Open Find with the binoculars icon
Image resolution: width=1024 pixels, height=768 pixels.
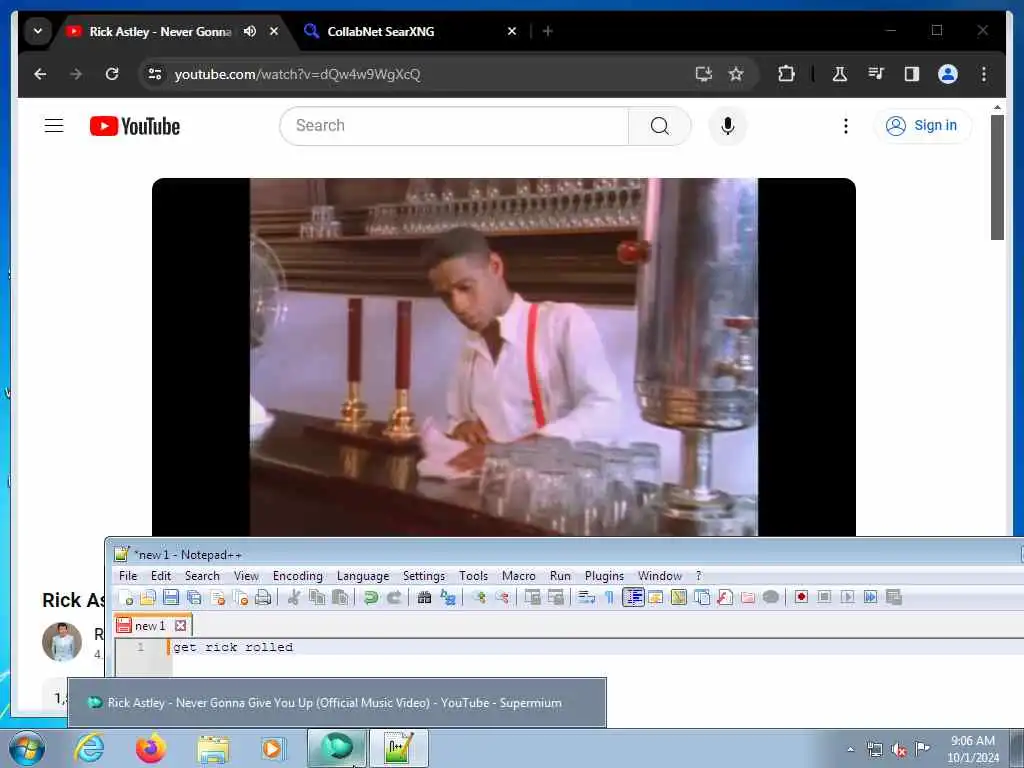424,598
